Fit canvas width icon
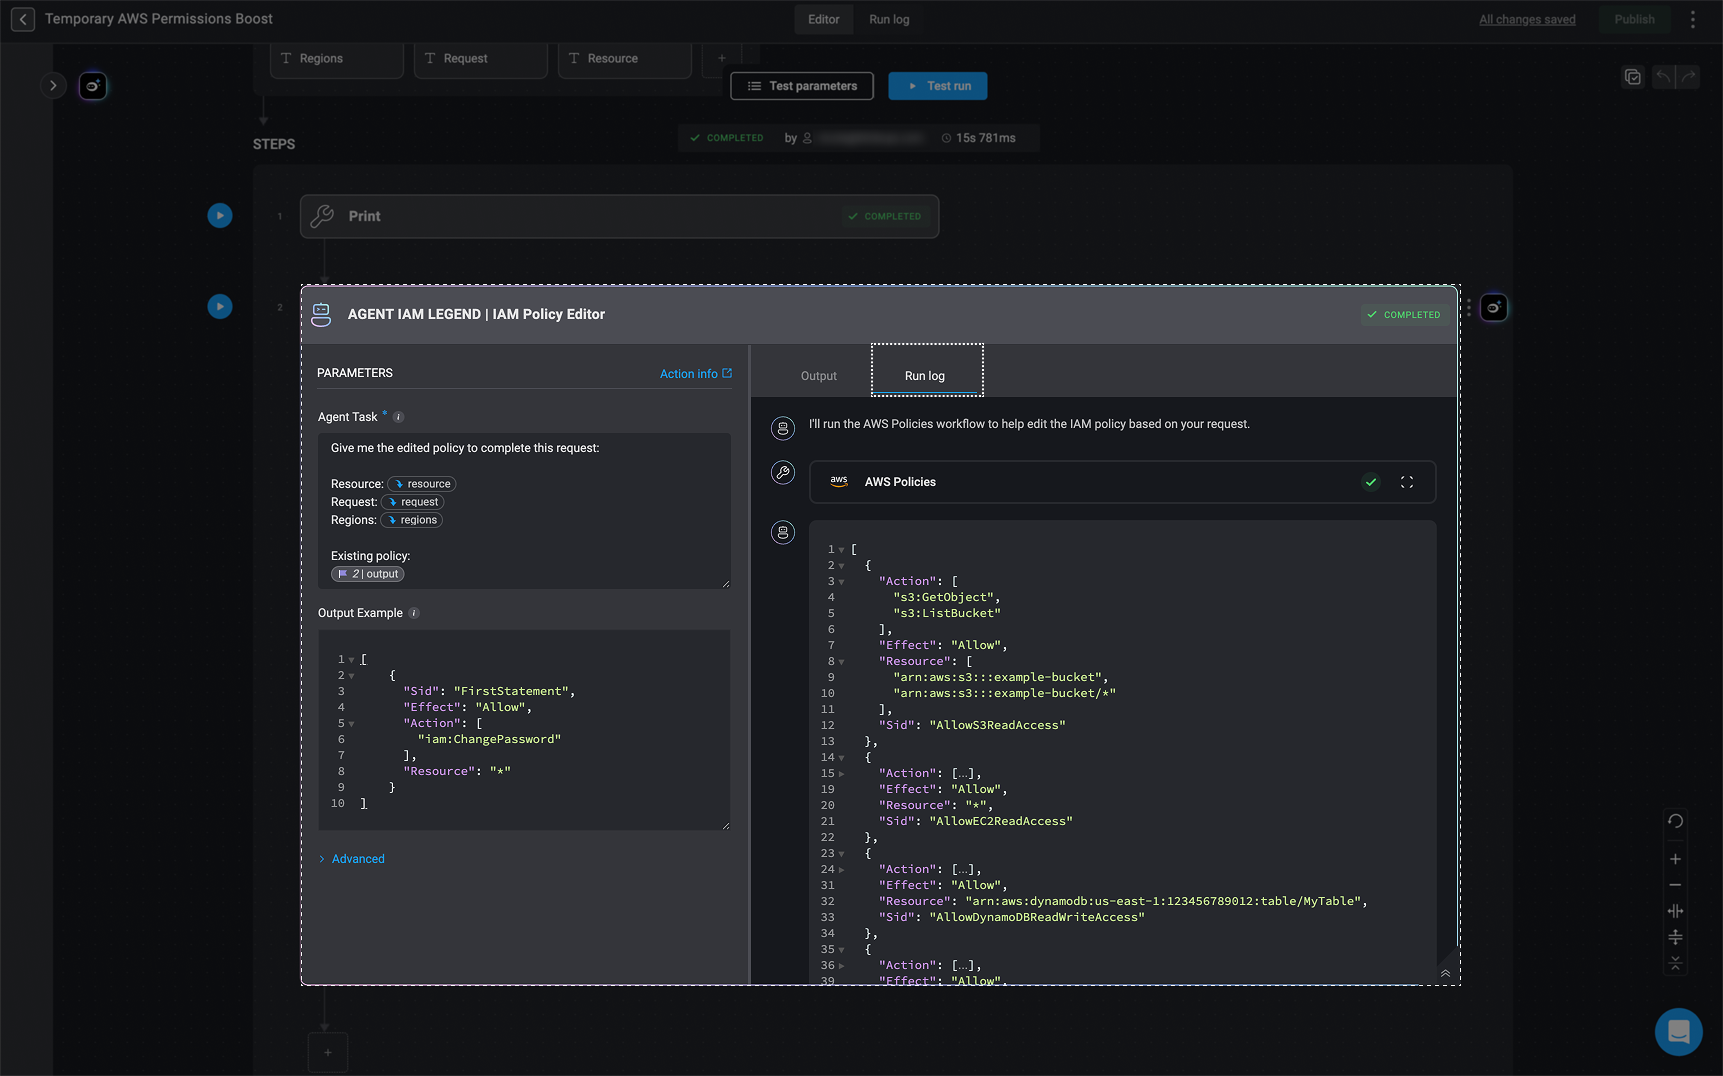The width and height of the screenshot is (1723, 1076). click(1676, 911)
